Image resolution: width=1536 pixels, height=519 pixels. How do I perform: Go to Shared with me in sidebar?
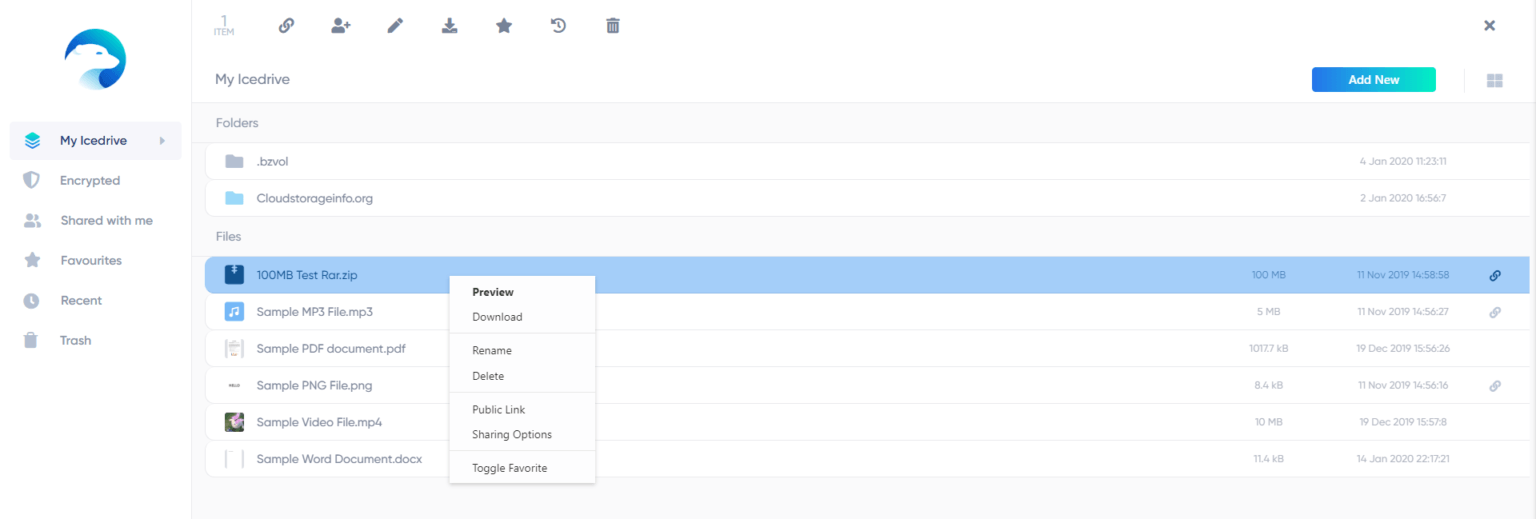click(106, 221)
